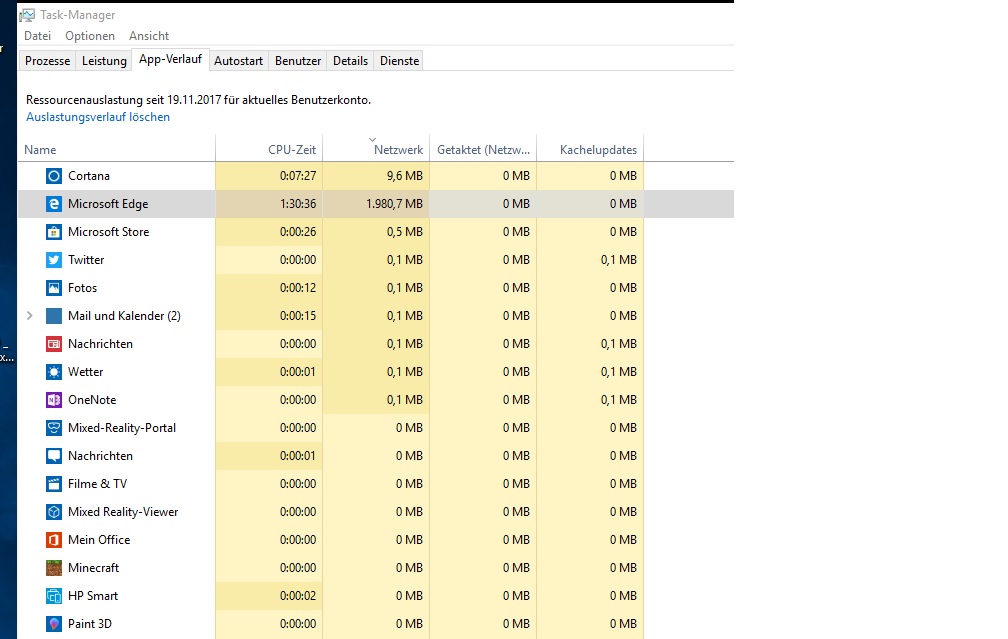Sort by the CPU-Zeit column header
Screen dimensions: 1008x639
click(x=269, y=149)
